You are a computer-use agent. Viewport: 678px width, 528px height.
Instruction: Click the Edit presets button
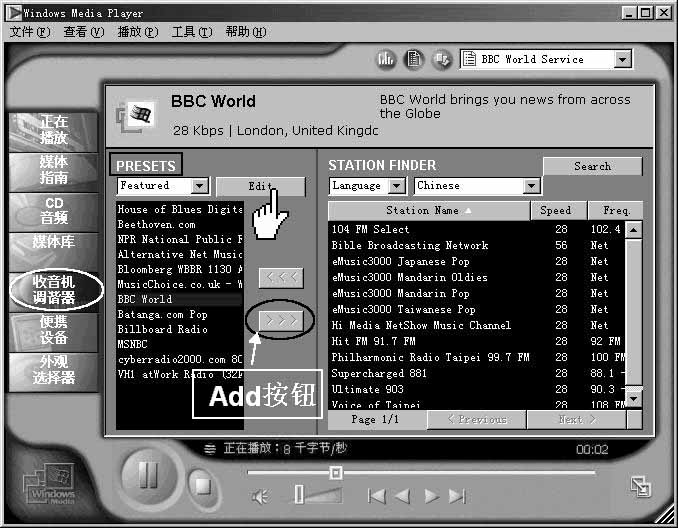(x=261, y=186)
